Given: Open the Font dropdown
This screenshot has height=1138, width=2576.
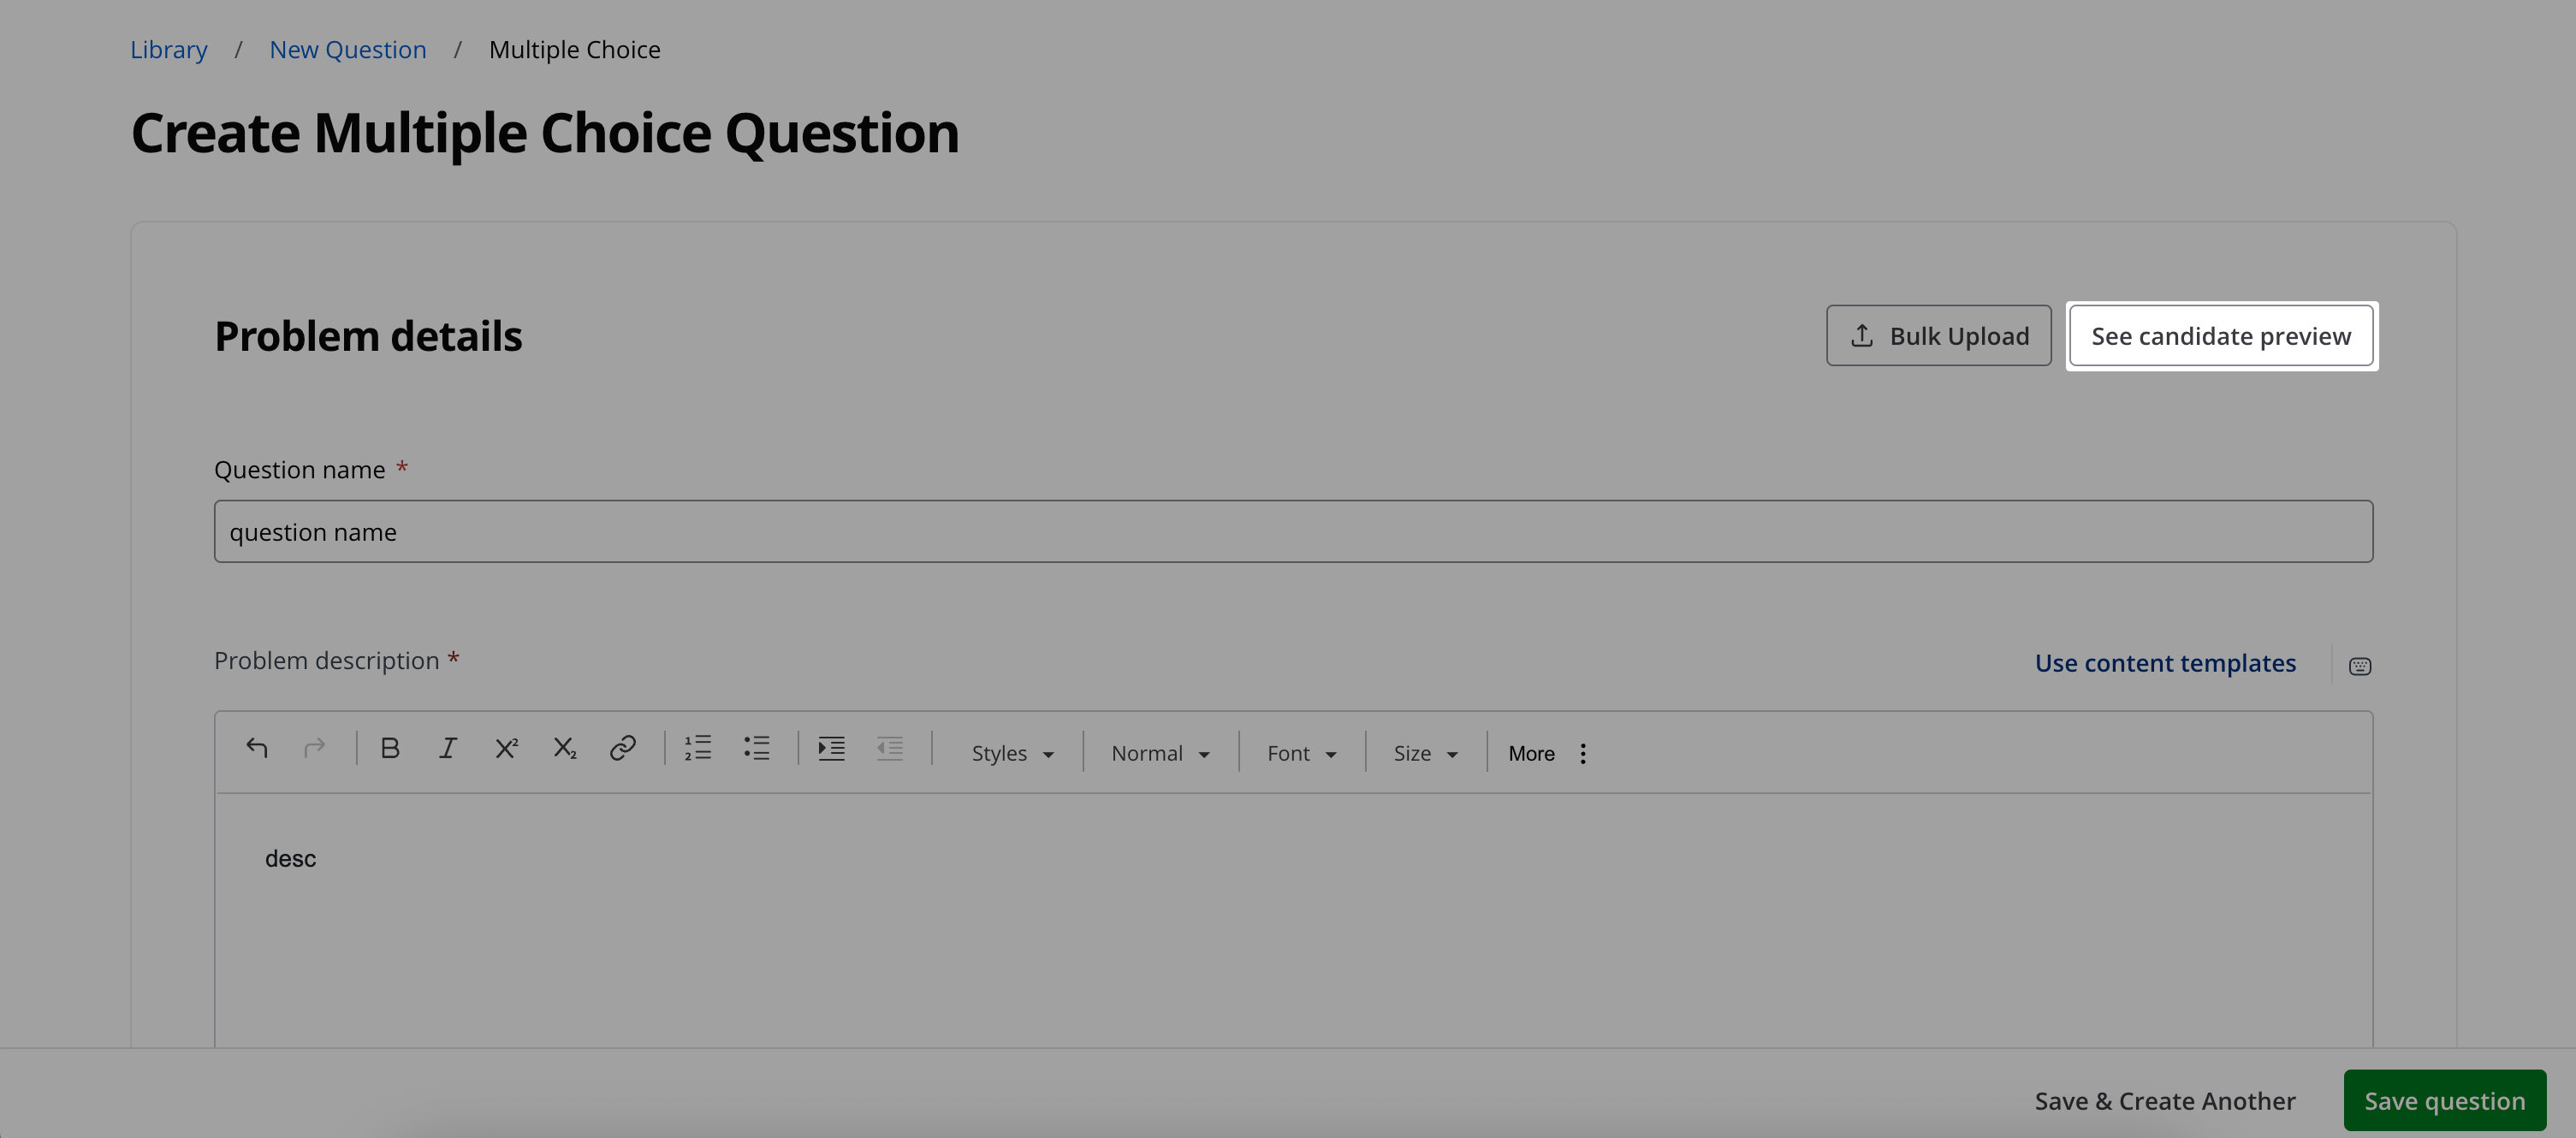Looking at the screenshot, I should pyautogui.click(x=1301, y=754).
